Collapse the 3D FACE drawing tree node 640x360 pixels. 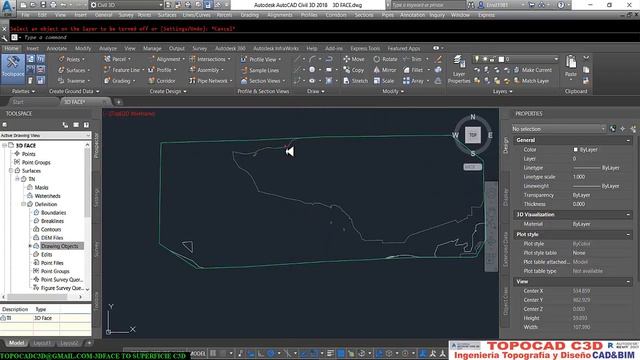4,145
